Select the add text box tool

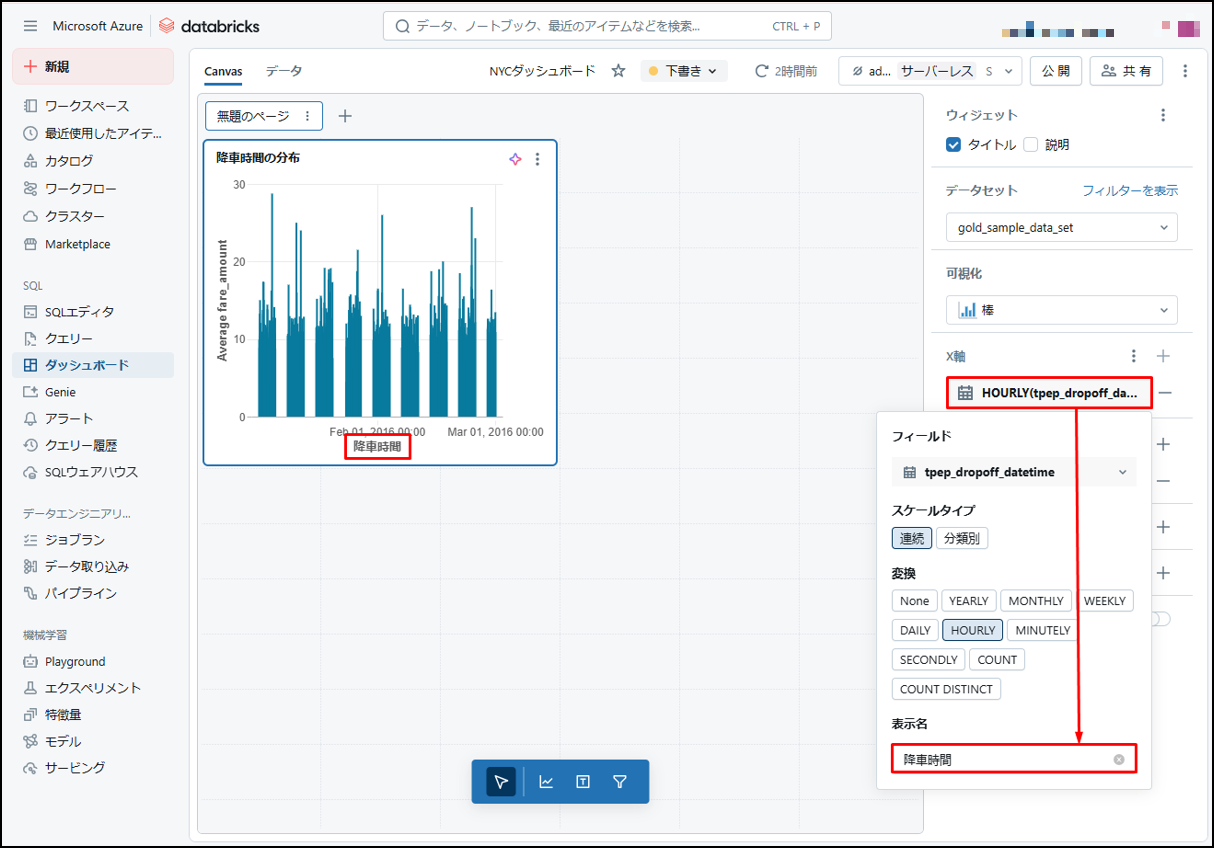(x=583, y=782)
